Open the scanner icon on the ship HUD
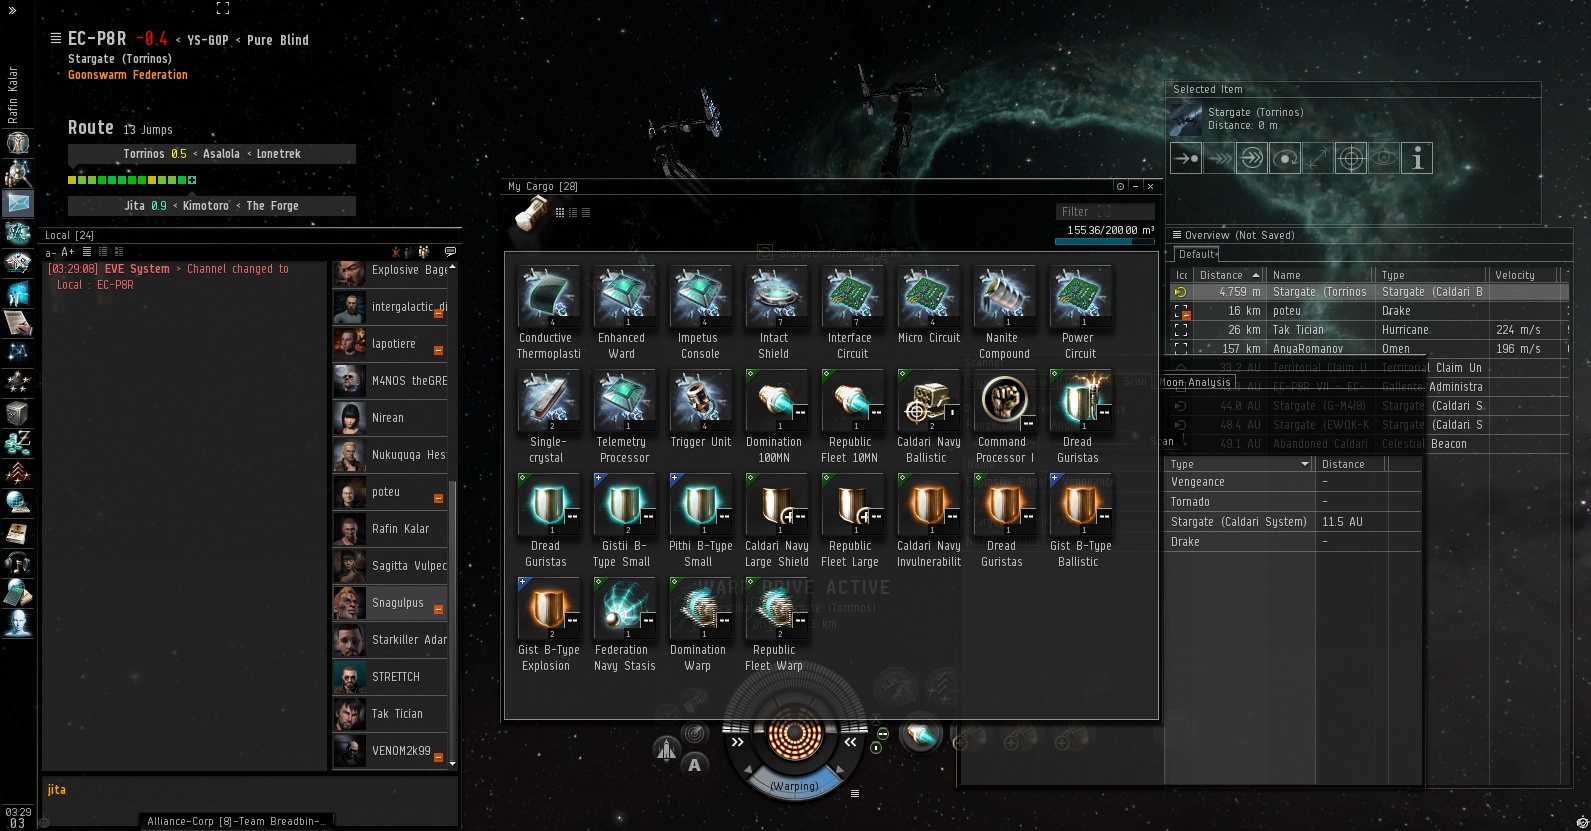The width and height of the screenshot is (1591, 831). click(693, 735)
